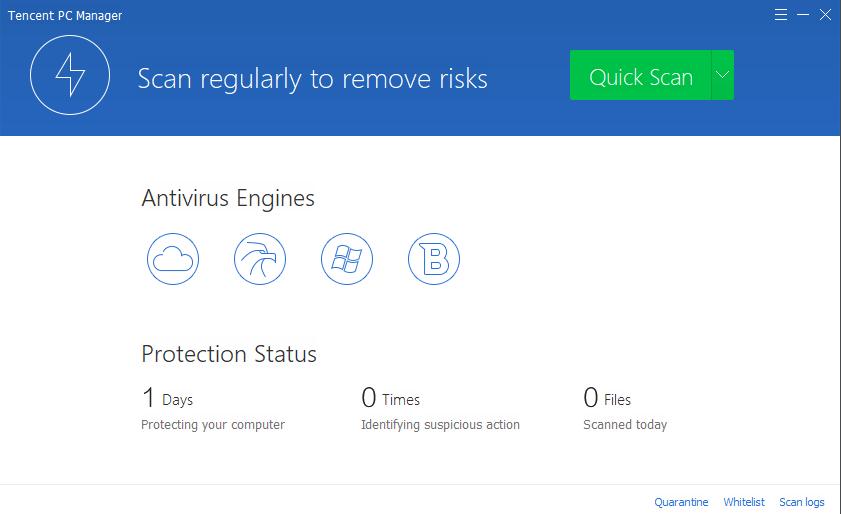Click the Antivirus Engines heading
The width and height of the screenshot is (841, 514).
pyautogui.click(x=228, y=199)
